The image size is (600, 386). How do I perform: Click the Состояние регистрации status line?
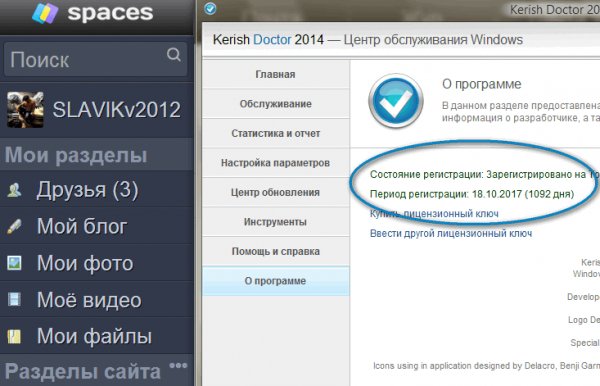pos(484,174)
